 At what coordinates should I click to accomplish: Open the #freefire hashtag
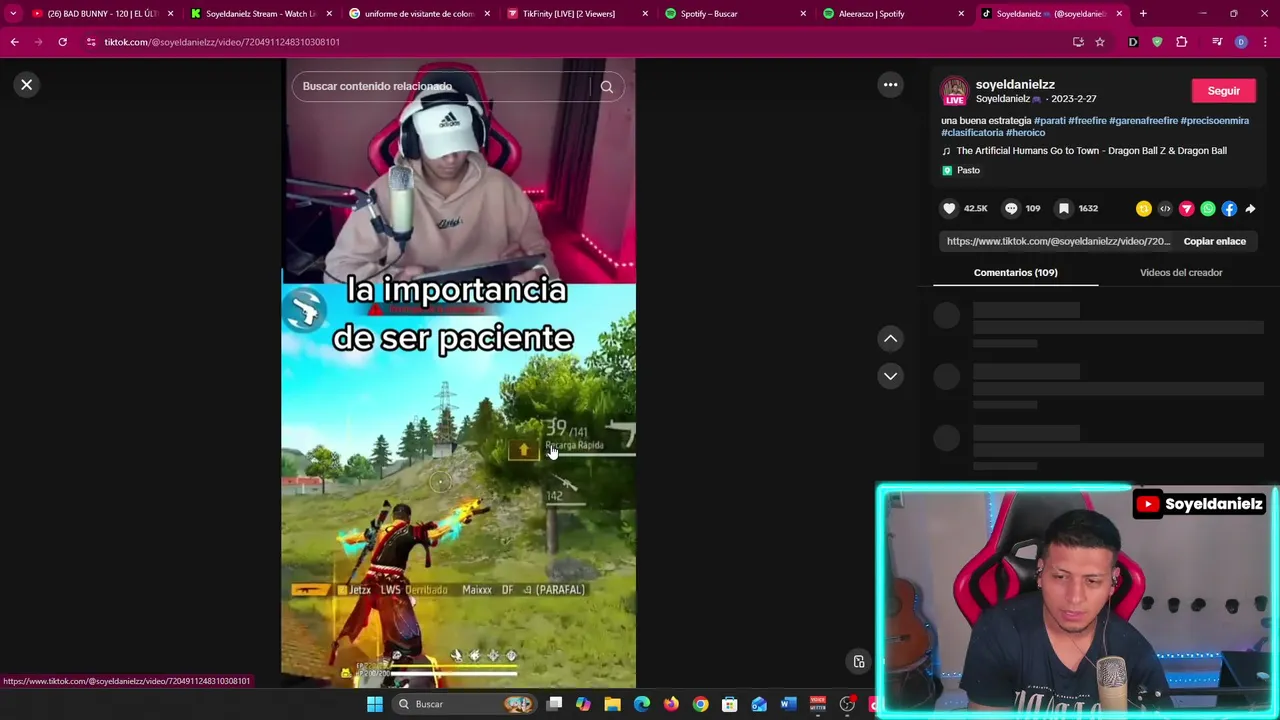1087,121
